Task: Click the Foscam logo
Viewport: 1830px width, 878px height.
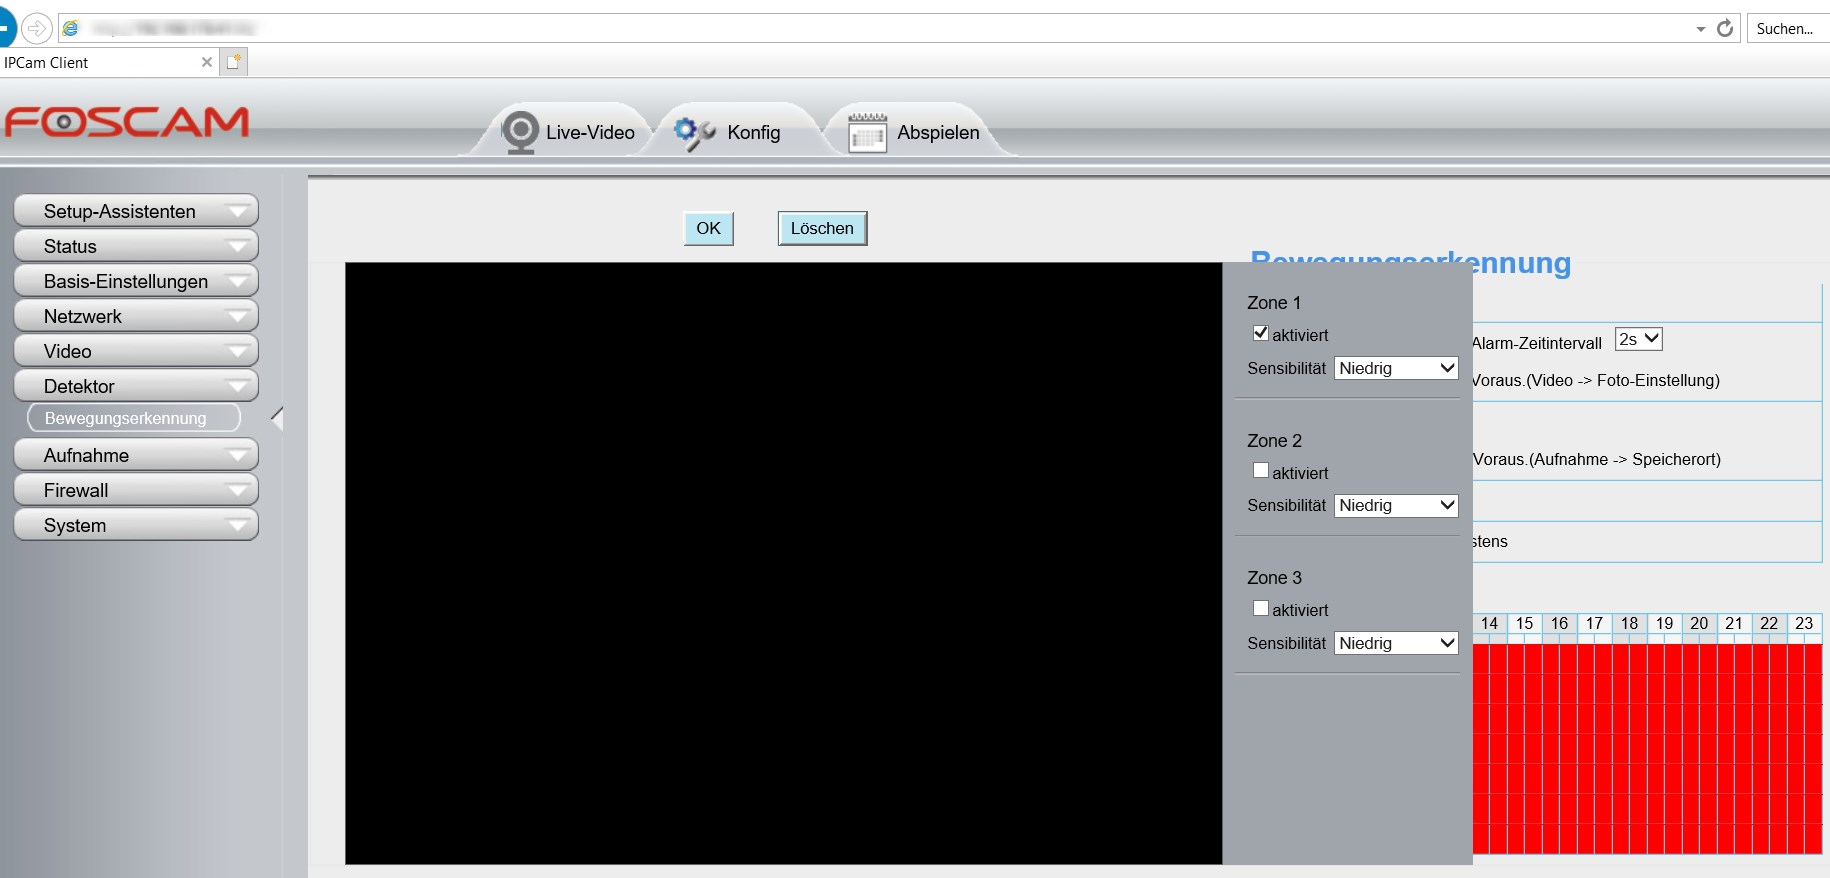Action: pyautogui.click(x=127, y=122)
